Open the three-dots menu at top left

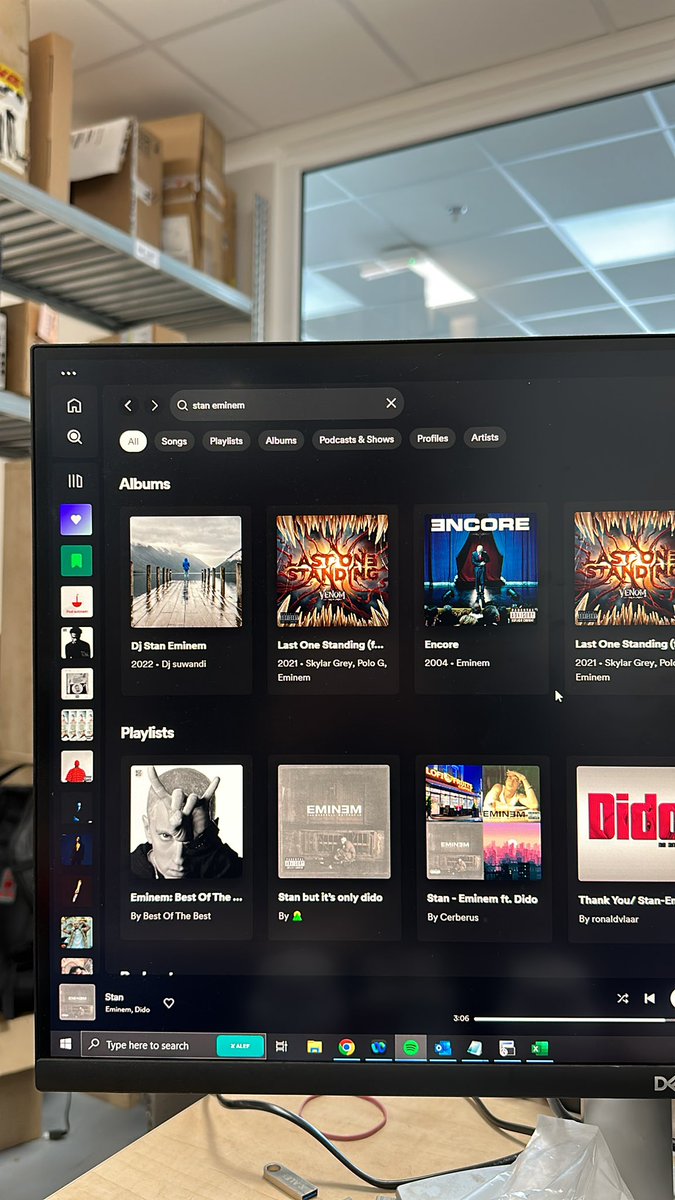(68, 373)
